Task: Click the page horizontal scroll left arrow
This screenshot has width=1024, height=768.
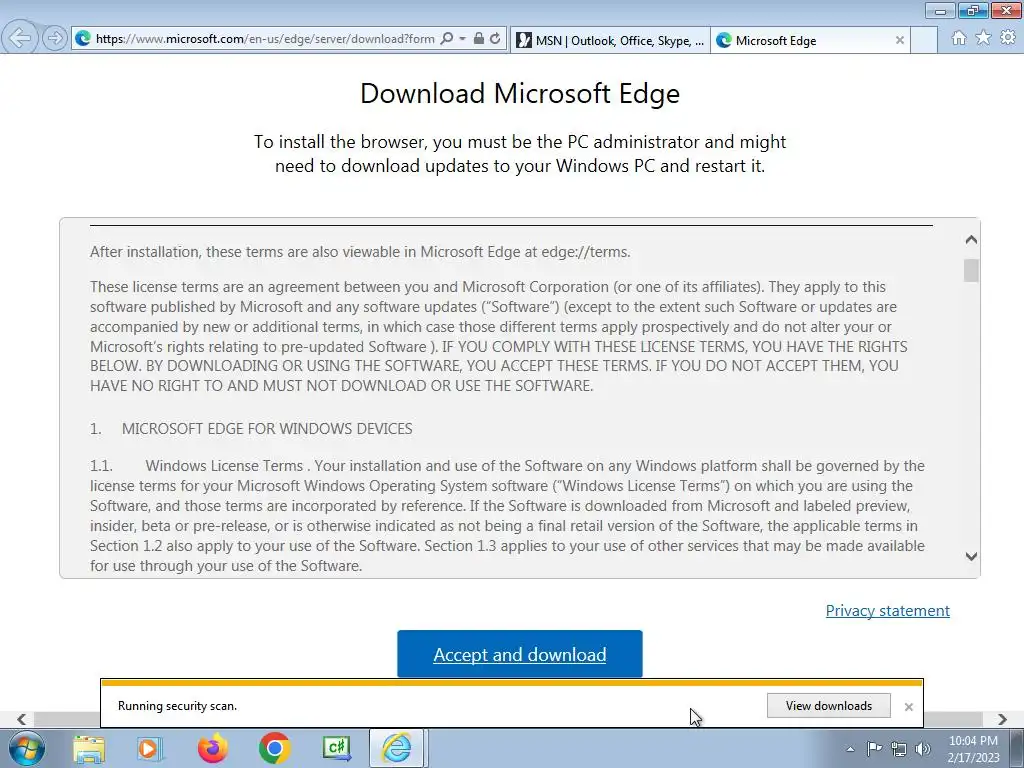Action: click(21, 719)
